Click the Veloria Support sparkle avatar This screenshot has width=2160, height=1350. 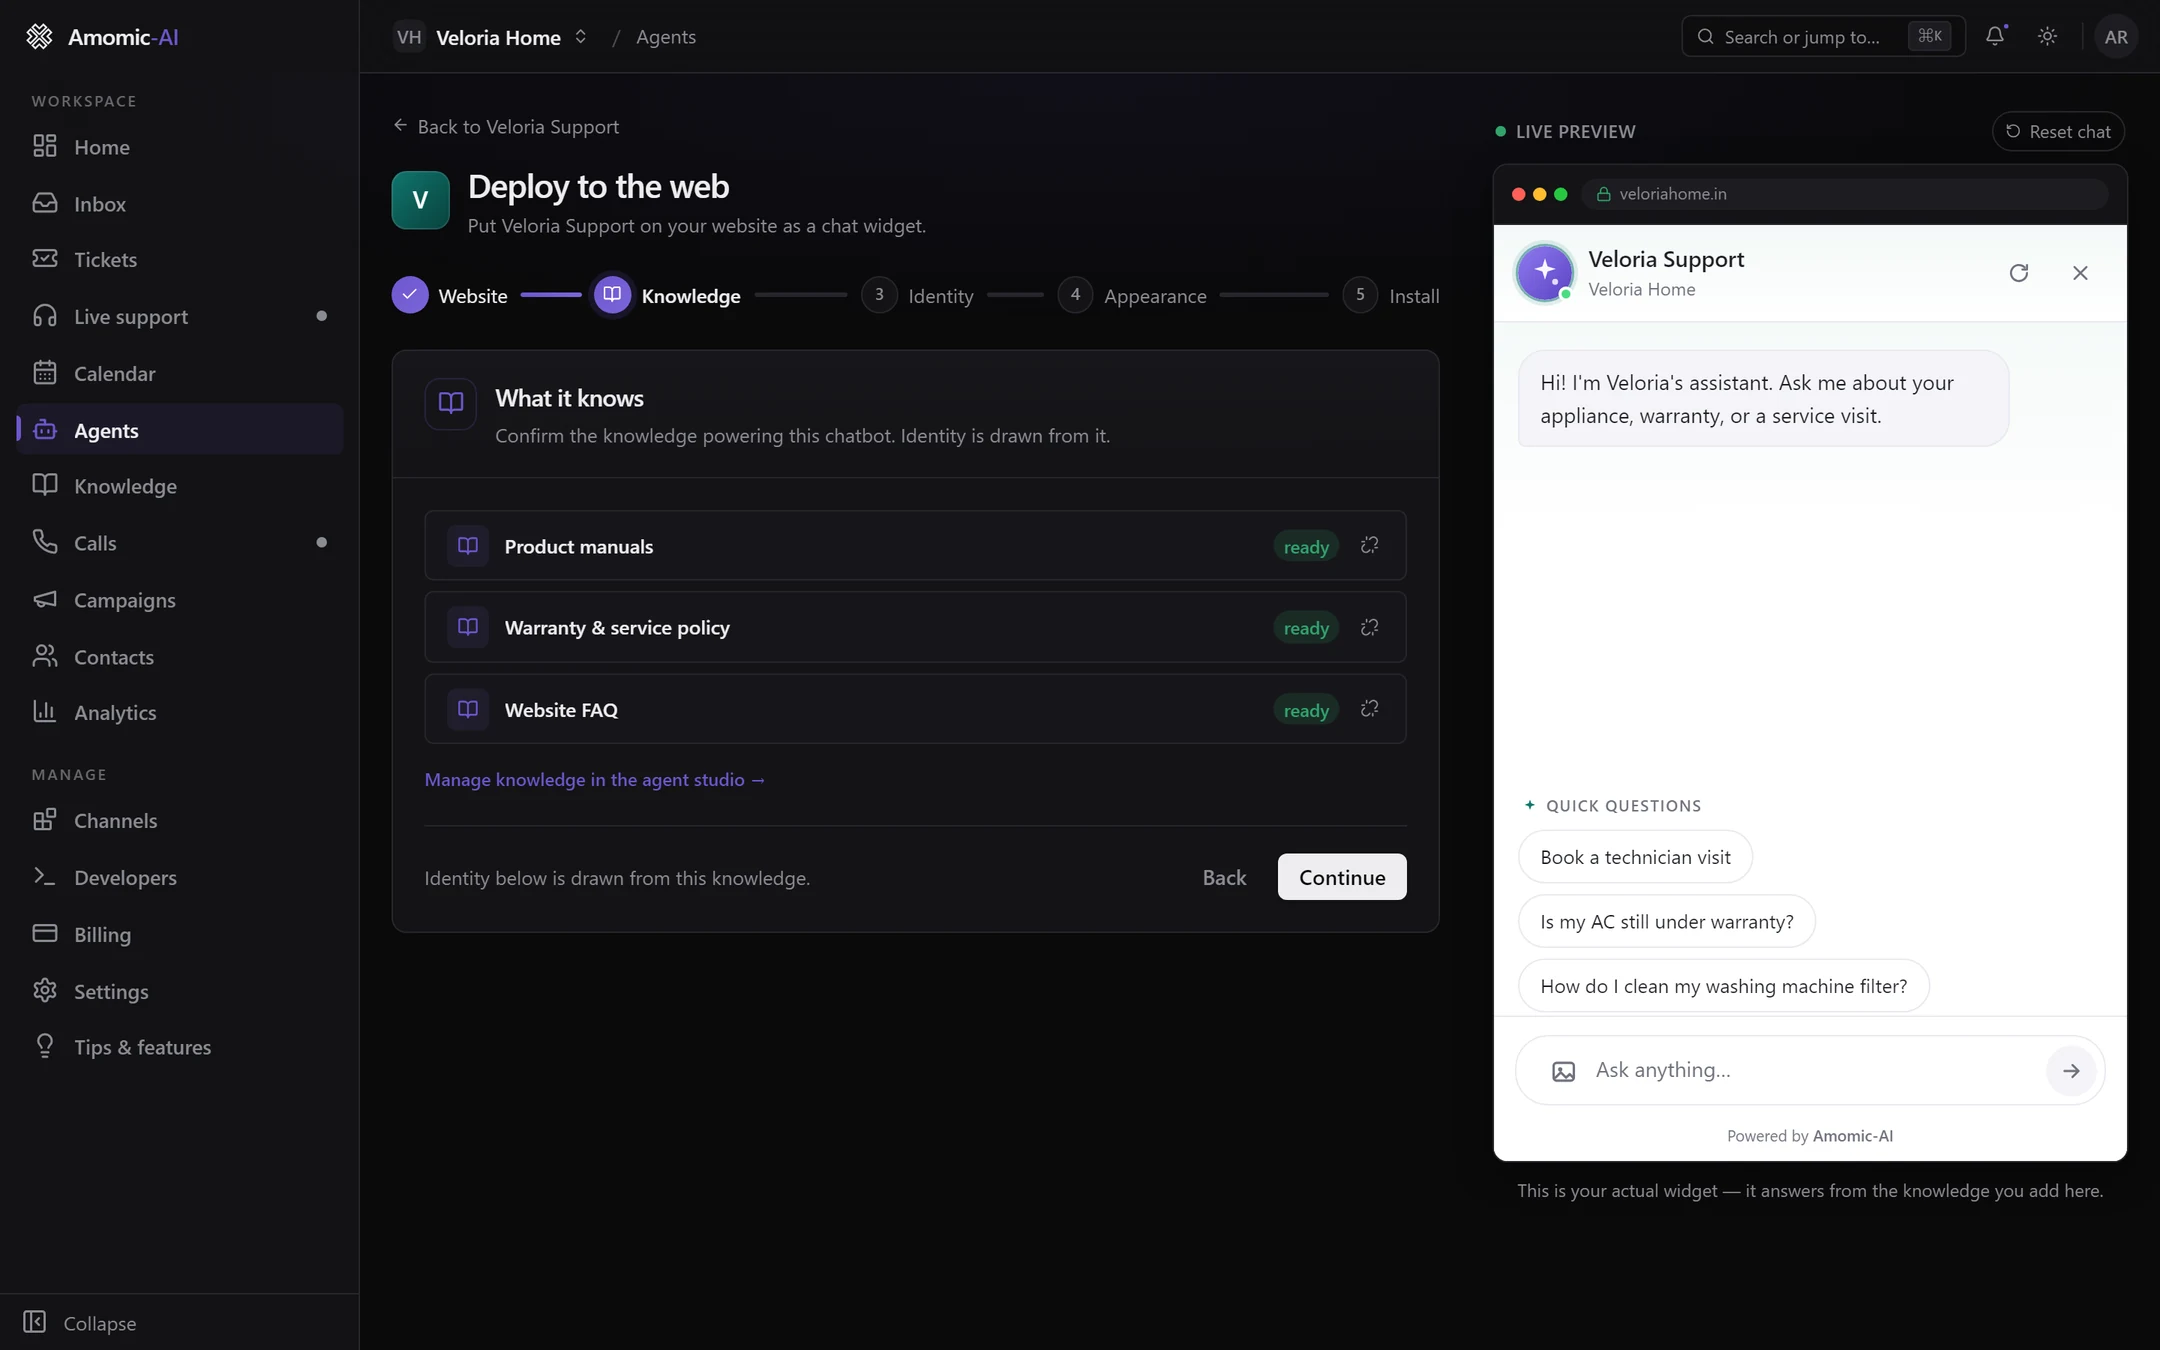(x=1545, y=272)
